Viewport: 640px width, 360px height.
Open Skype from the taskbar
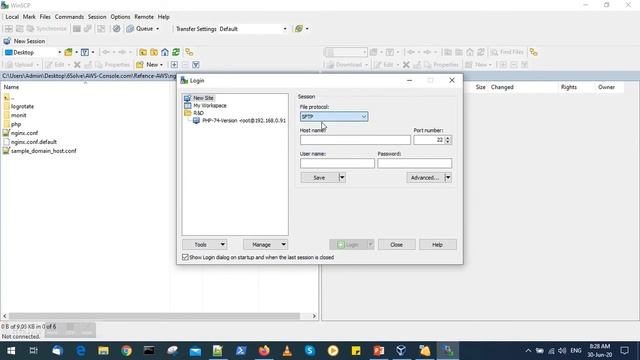point(310,351)
